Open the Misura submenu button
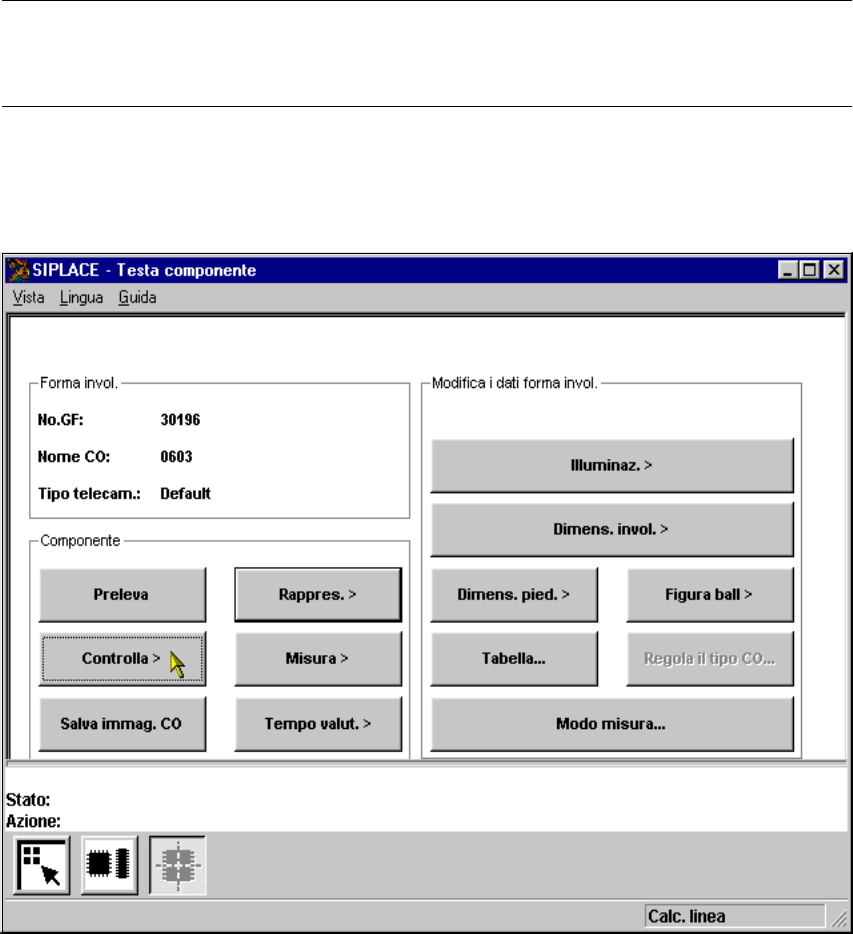 pos(318,659)
